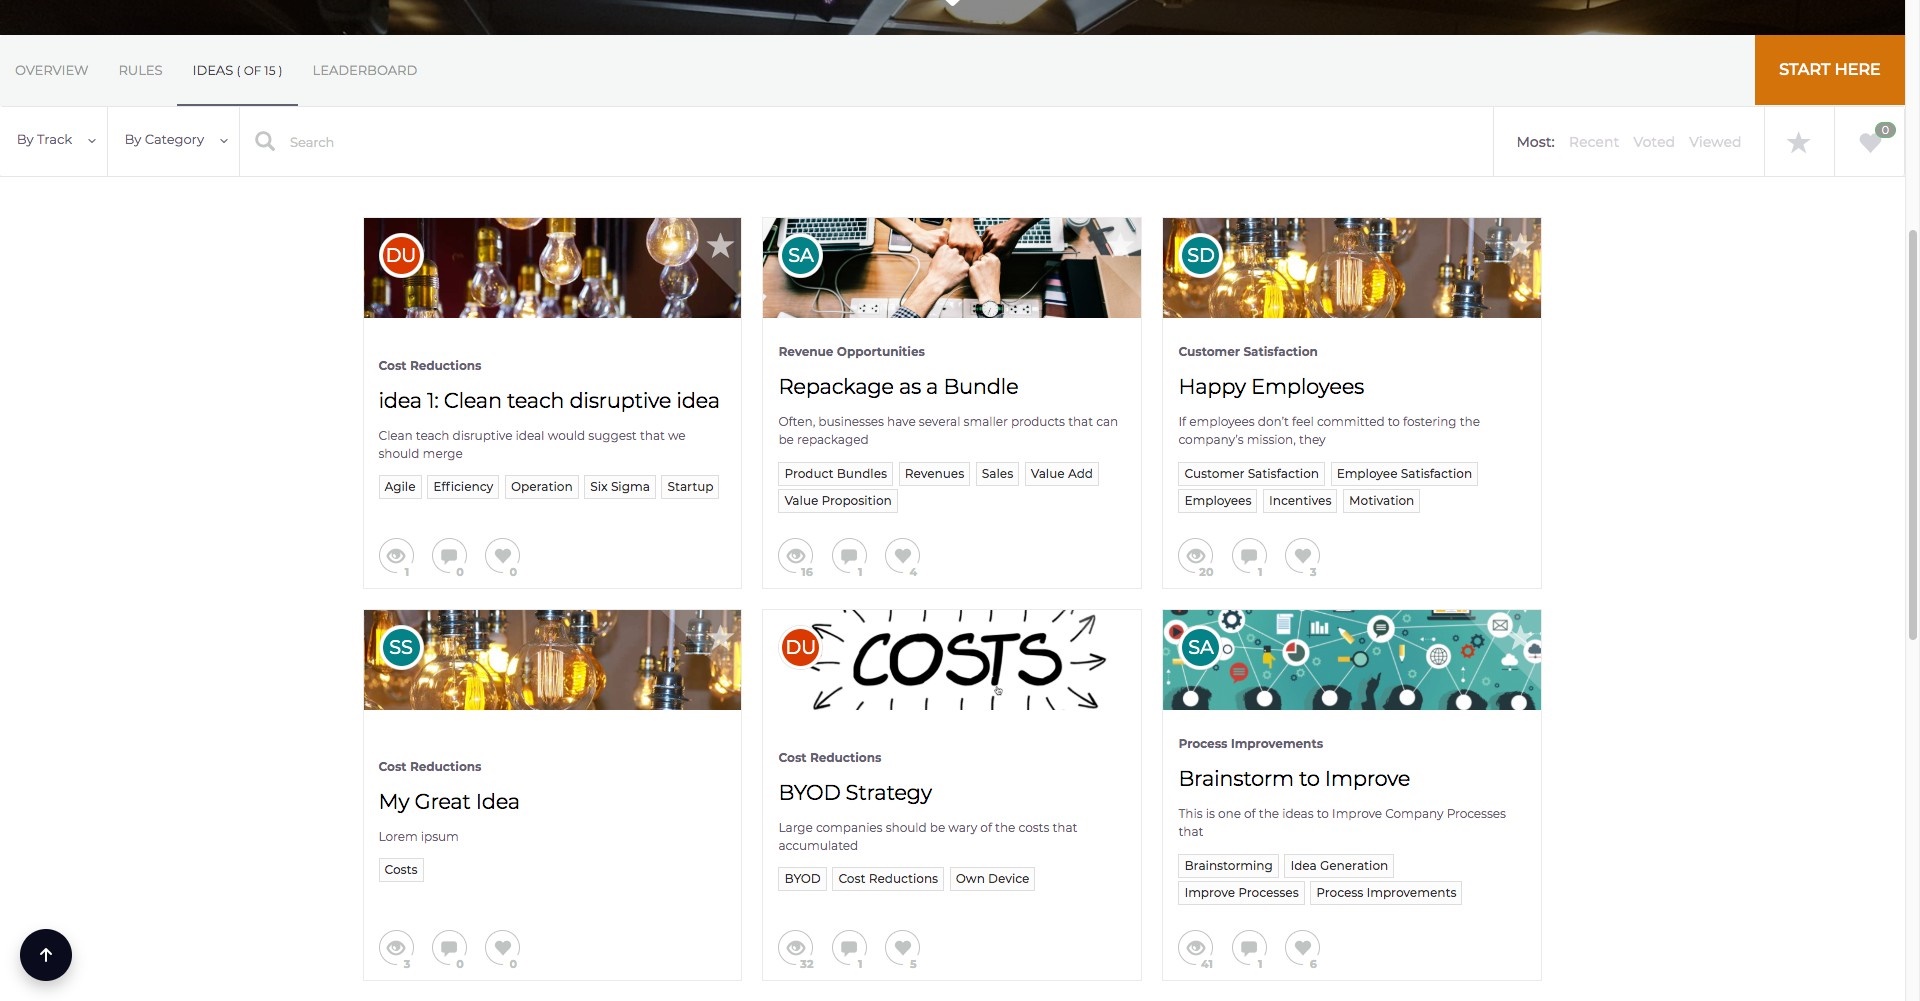Viewport: 1920px width, 1001px height.
Task: Click the 'Own Device' tag
Action: point(992,879)
